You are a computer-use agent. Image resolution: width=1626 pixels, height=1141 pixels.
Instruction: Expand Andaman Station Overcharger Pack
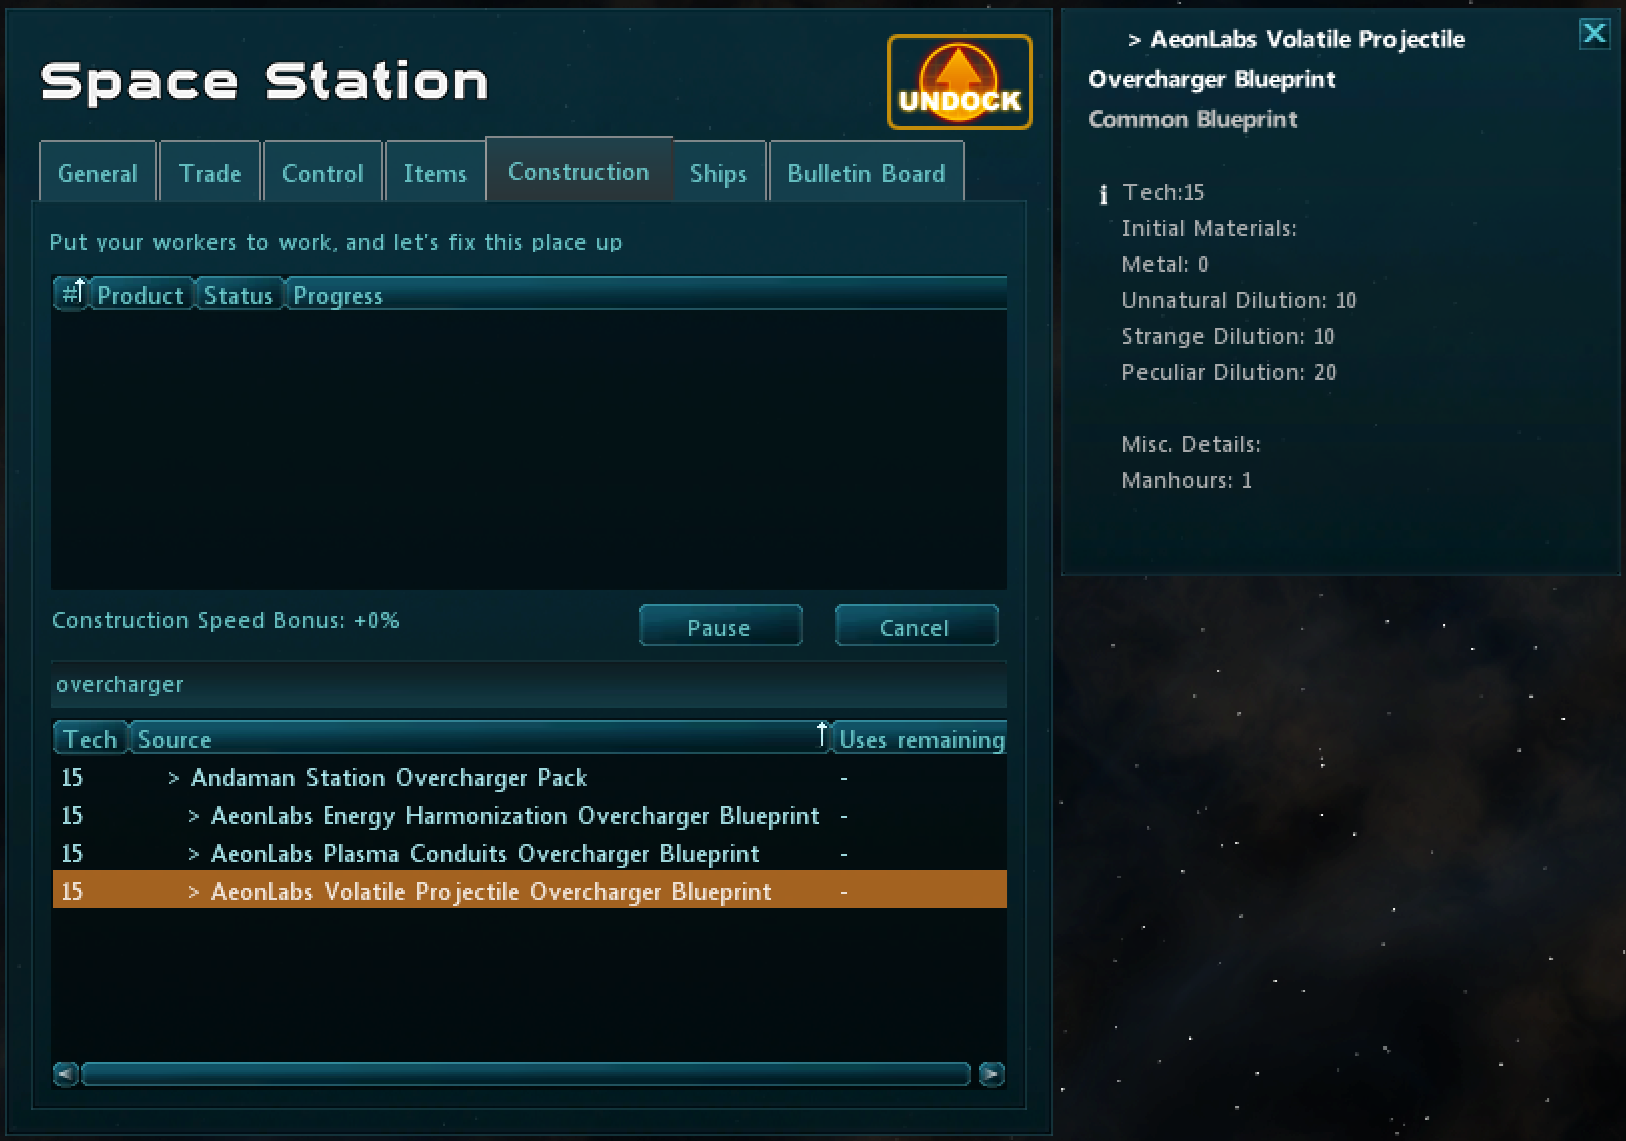(174, 778)
